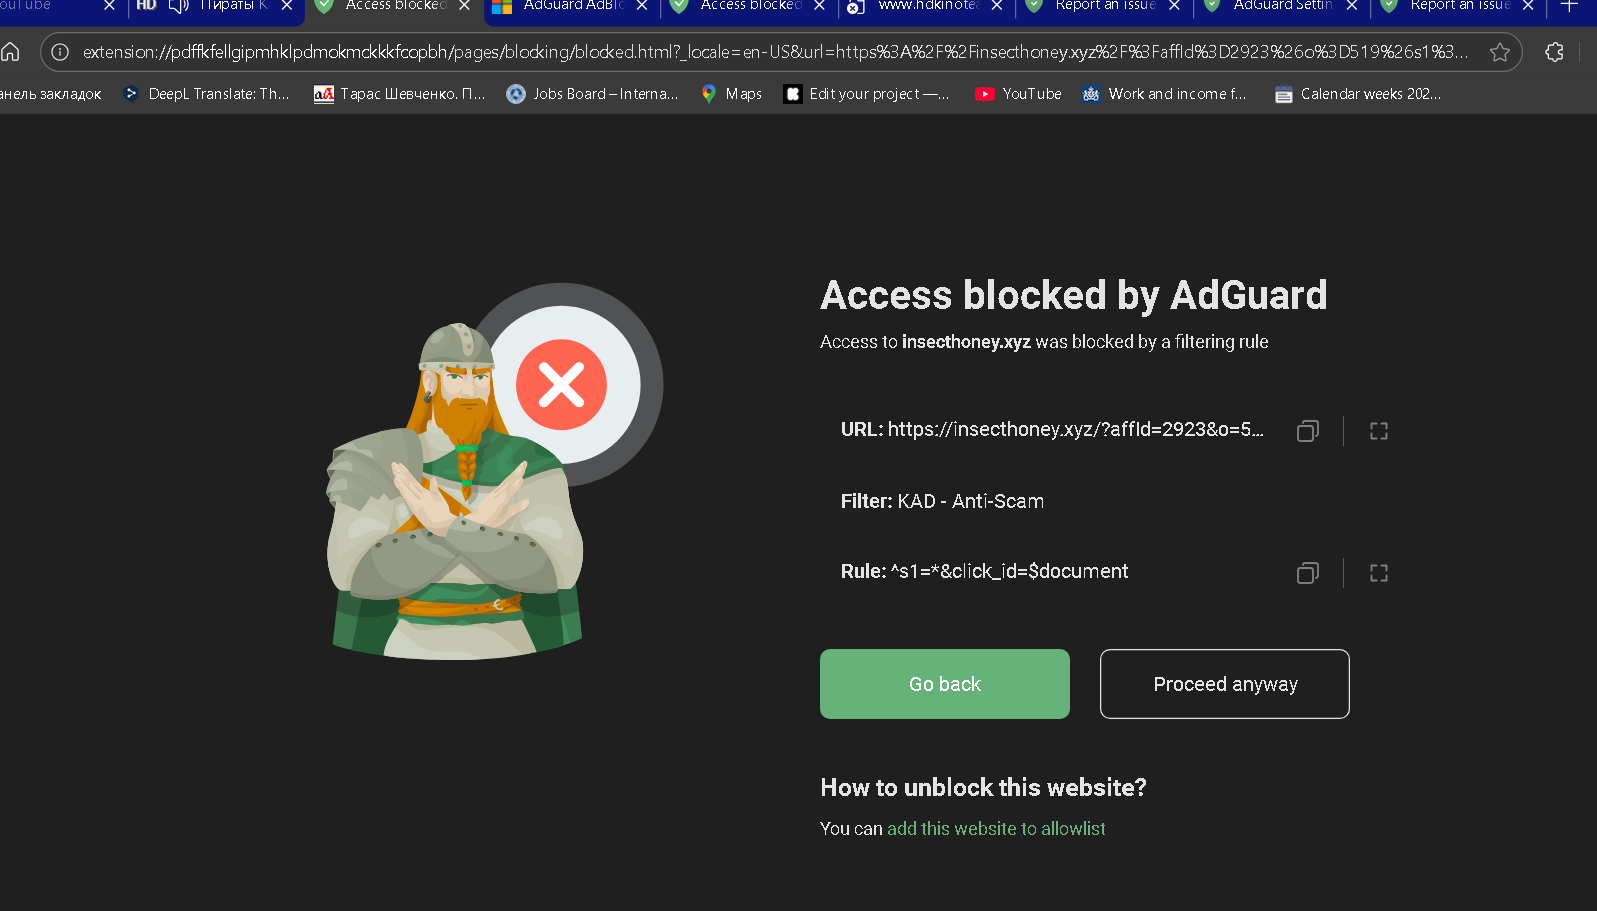Open site info icon in address bar
Screen dimensions: 1597x911
(x=60, y=51)
